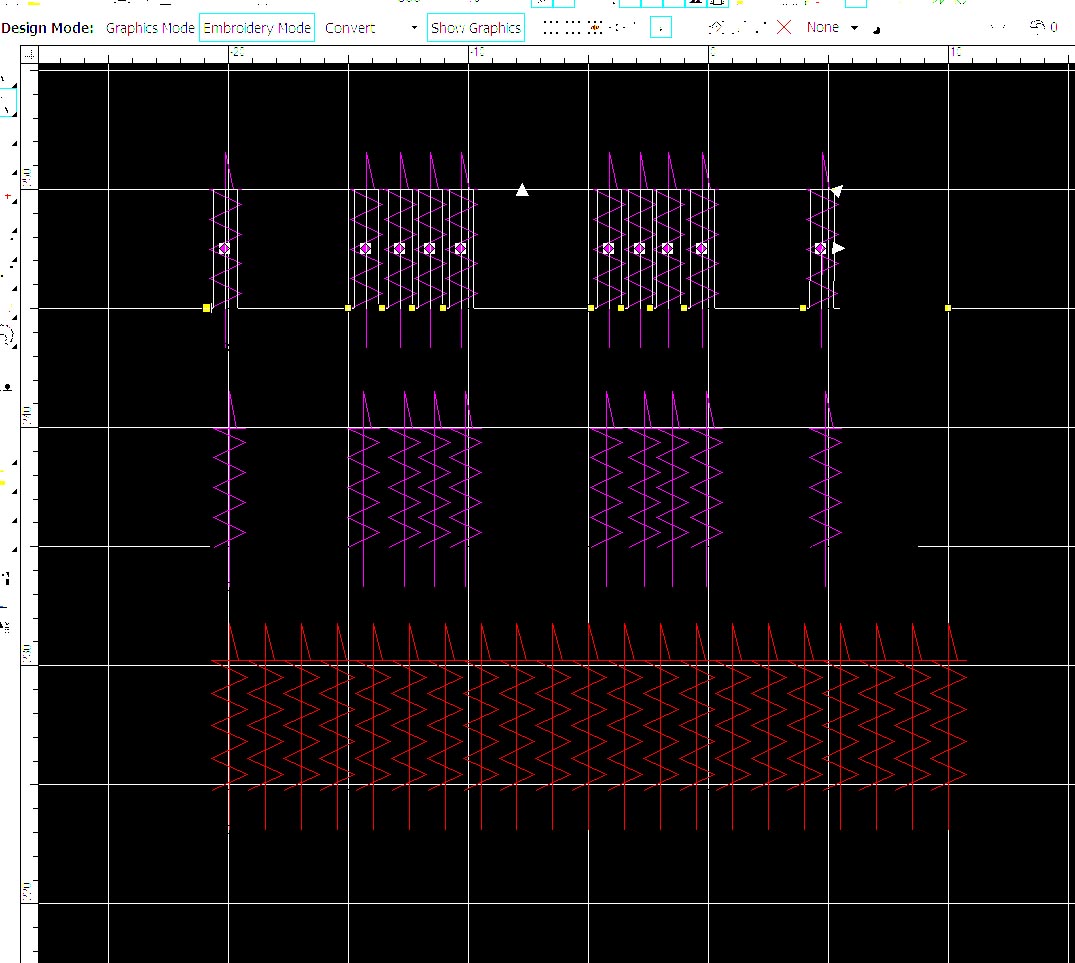Select the leftmost magenta diamond stitch node
Image resolution: width=1075 pixels, height=963 pixels.
click(224, 248)
